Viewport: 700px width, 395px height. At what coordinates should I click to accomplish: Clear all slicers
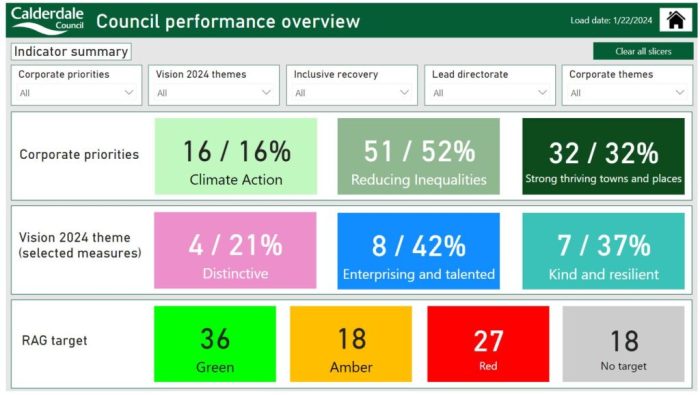click(x=643, y=51)
